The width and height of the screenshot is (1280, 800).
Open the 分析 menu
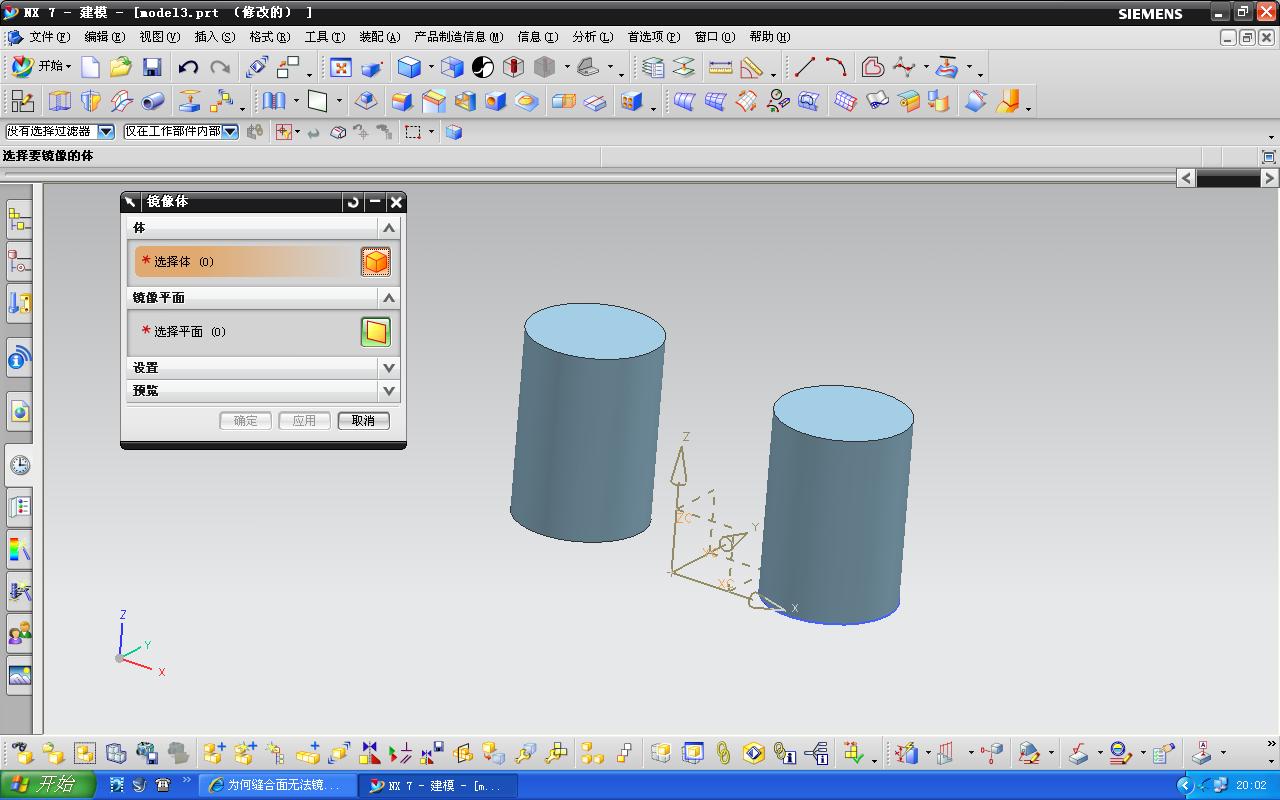point(592,37)
